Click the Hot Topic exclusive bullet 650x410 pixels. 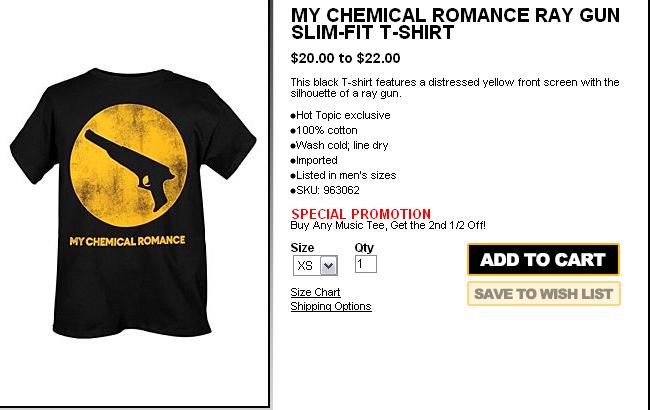(x=340, y=115)
